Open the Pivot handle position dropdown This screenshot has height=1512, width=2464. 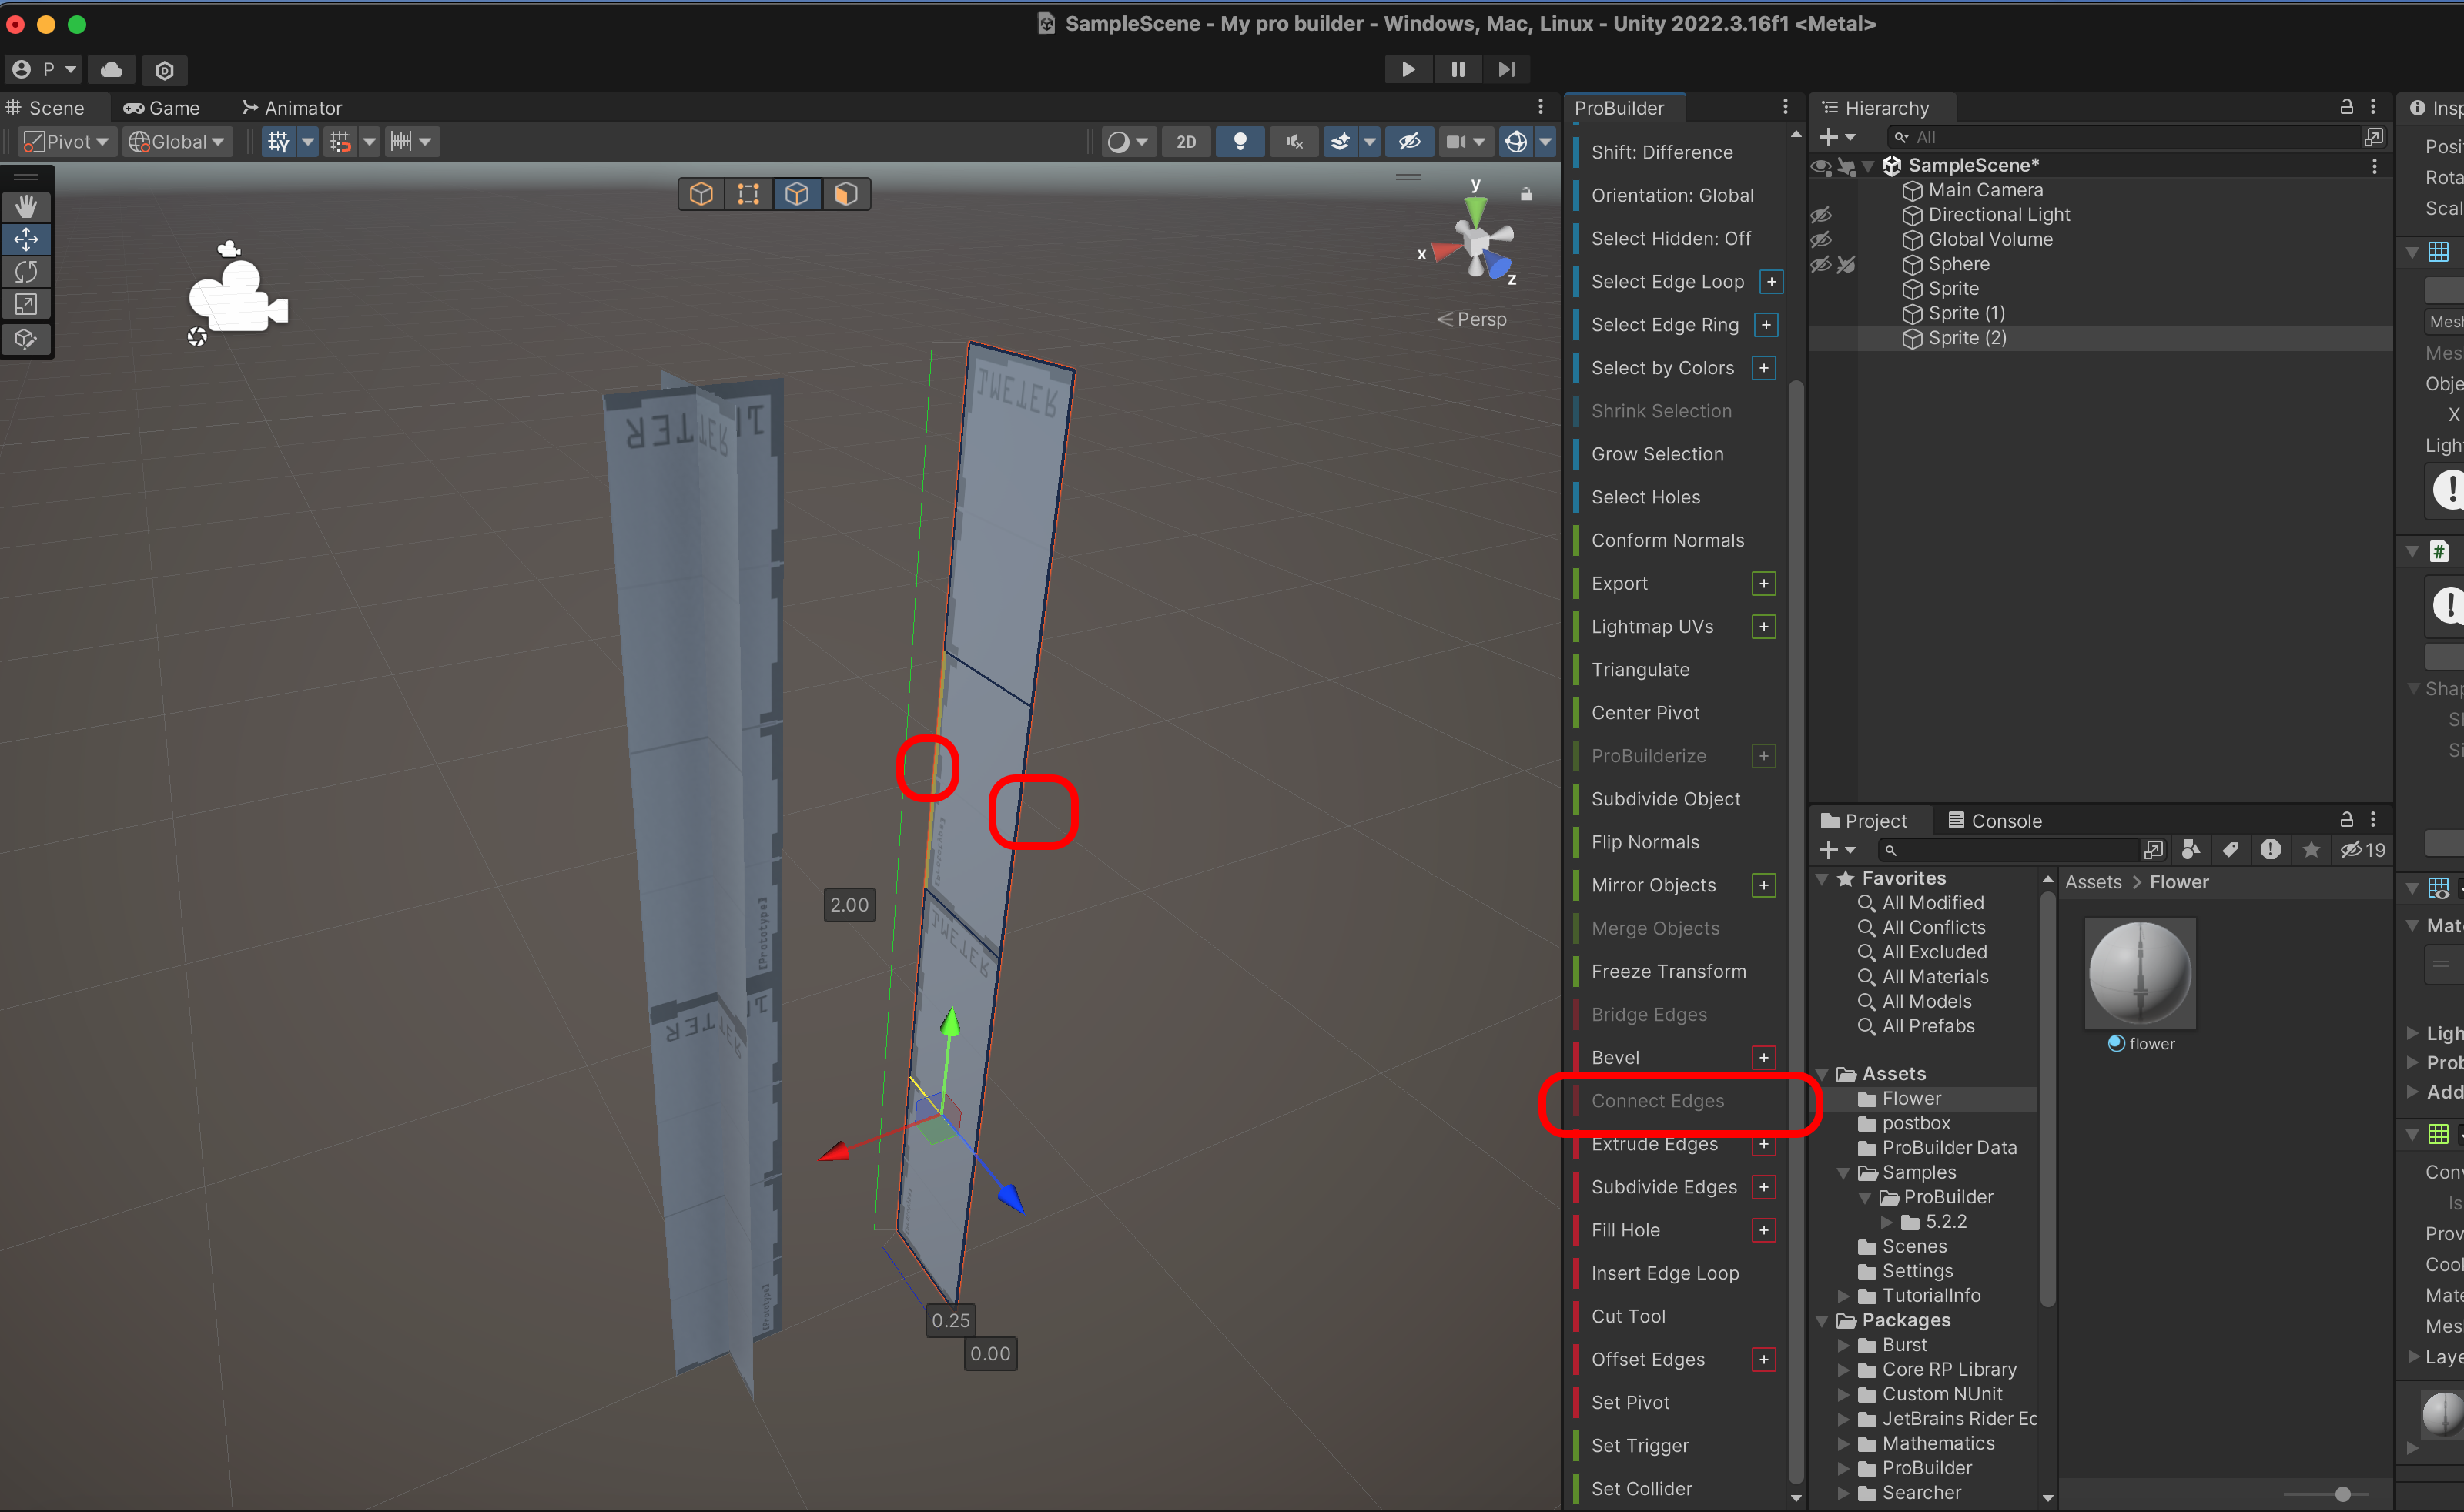[x=67, y=142]
